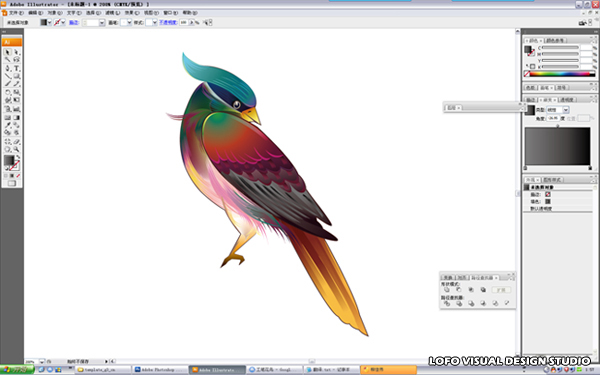
Task: Toggle the None (red slash) fill mode
Action: pyautogui.click(x=18, y=176)
